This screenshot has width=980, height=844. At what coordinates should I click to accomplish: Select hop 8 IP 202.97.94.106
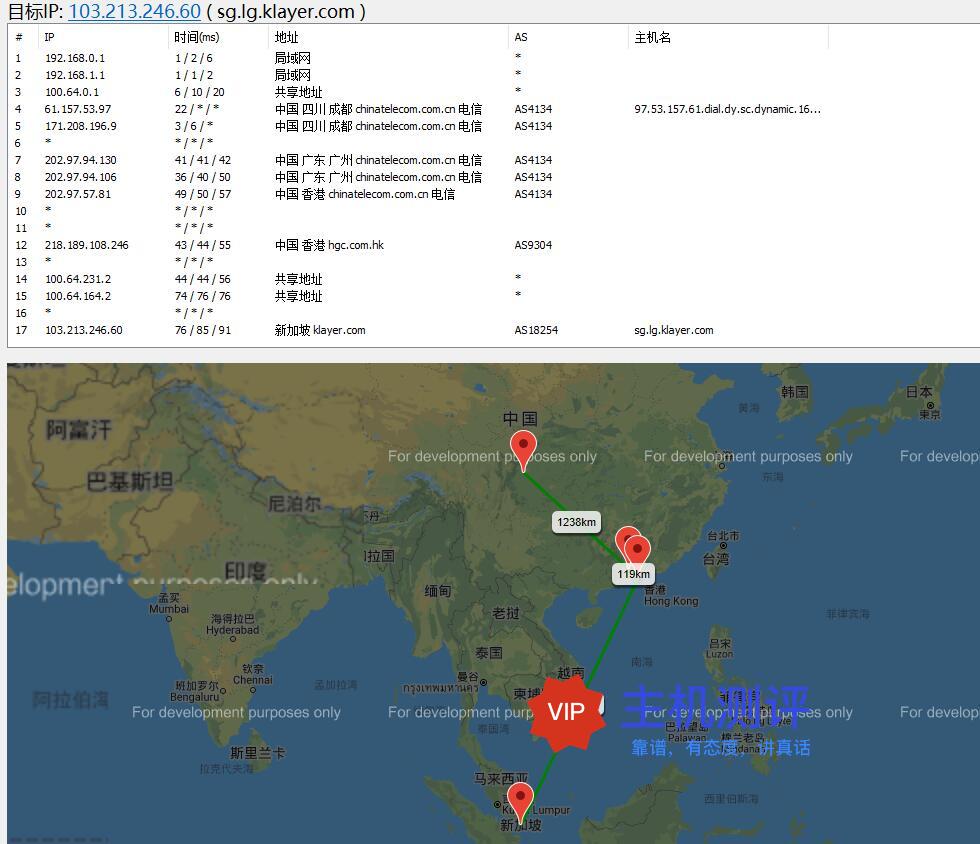(81, 177)
